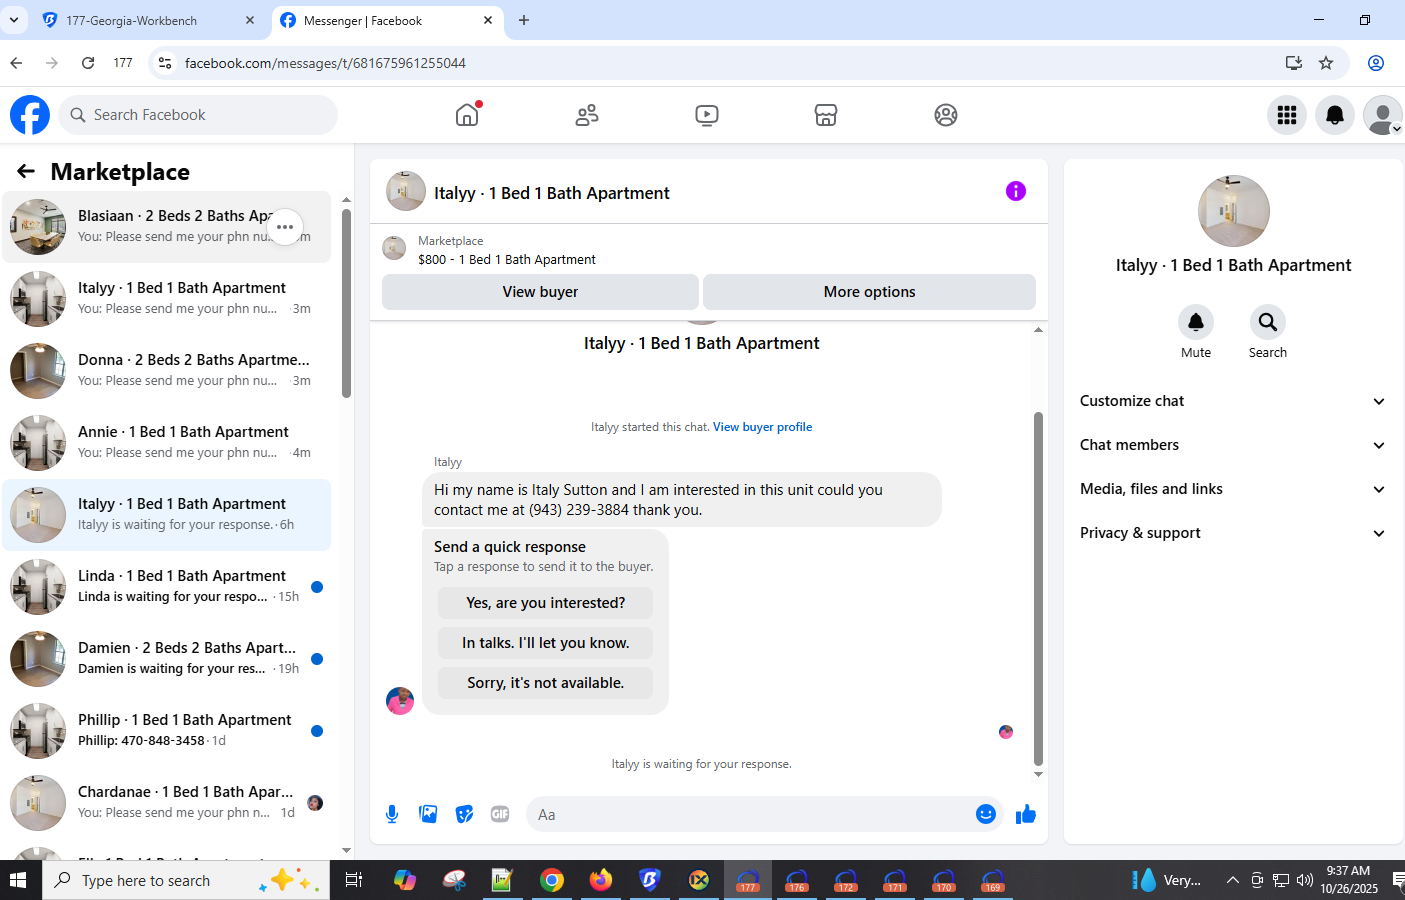The image size is (1405, 900).
Task: Click the $800 - 1 Bed 1 Bath Apartment listing text
Action: 507,259
